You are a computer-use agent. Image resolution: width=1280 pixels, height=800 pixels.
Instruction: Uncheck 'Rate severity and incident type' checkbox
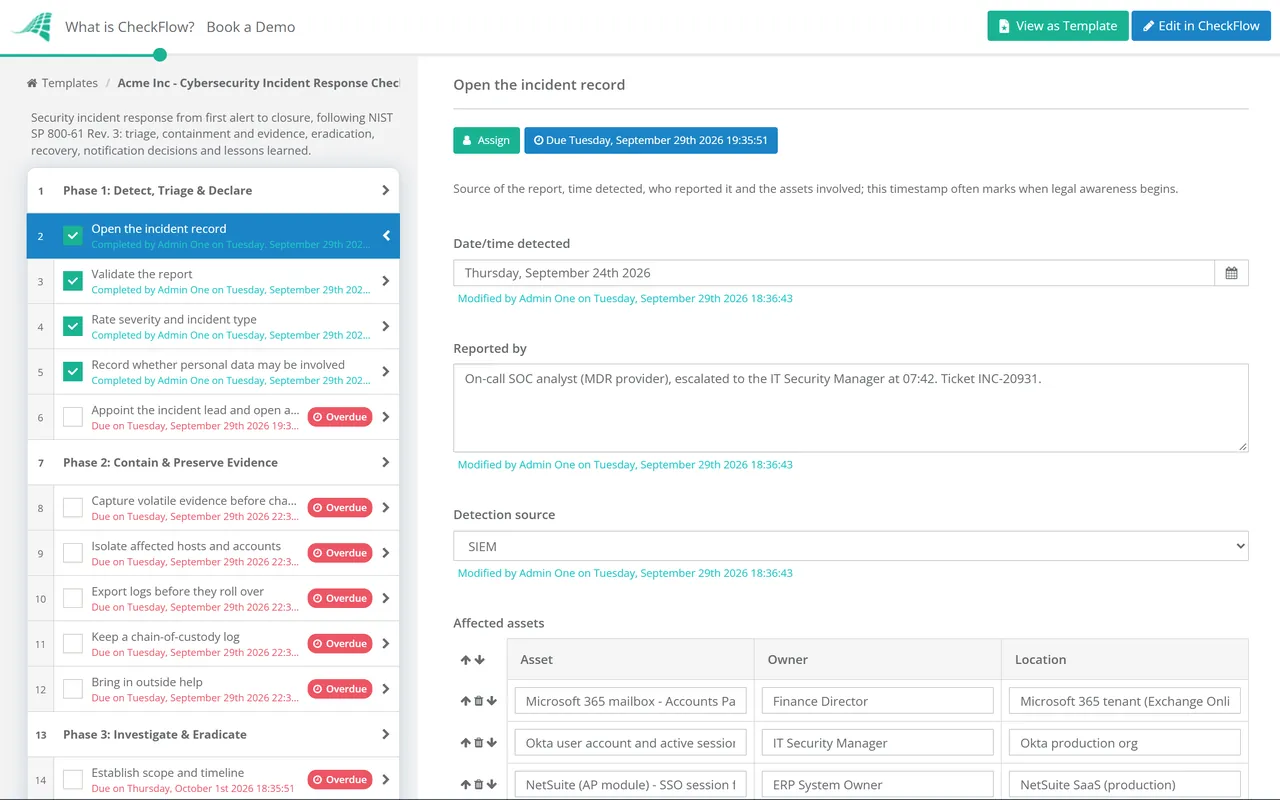pos(73,326)
